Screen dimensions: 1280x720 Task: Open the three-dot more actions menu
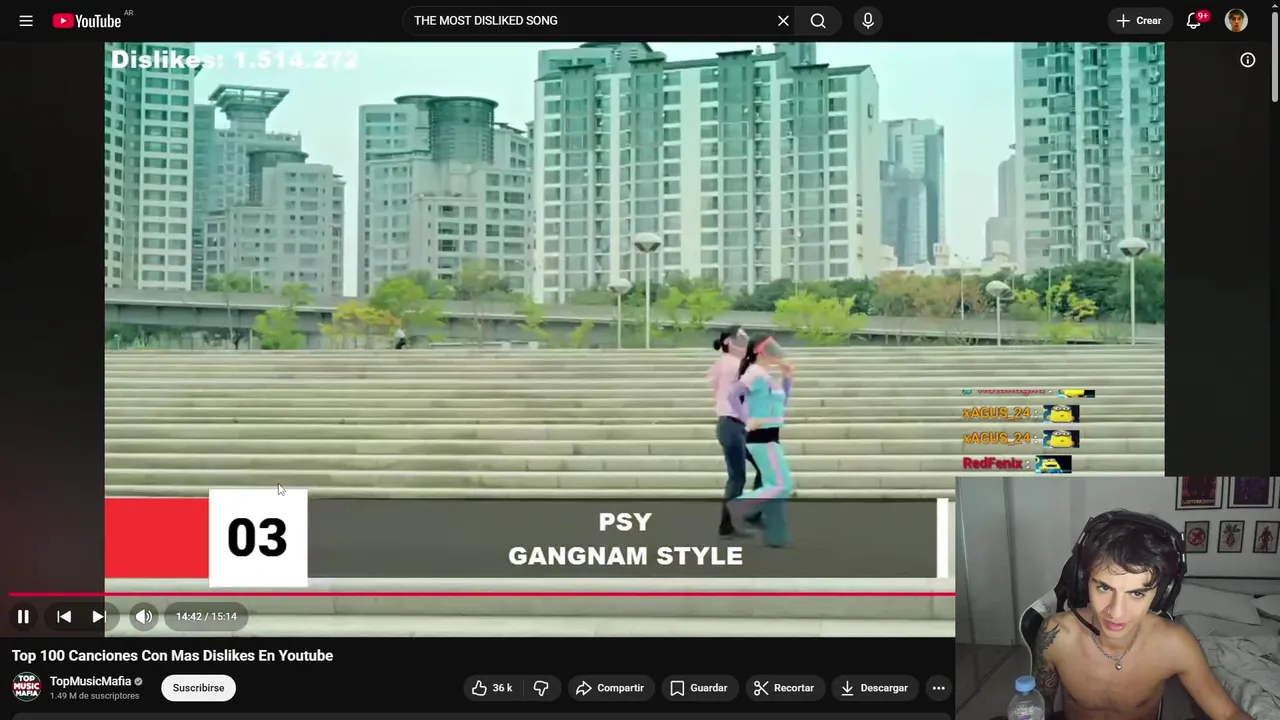point(938,688)
